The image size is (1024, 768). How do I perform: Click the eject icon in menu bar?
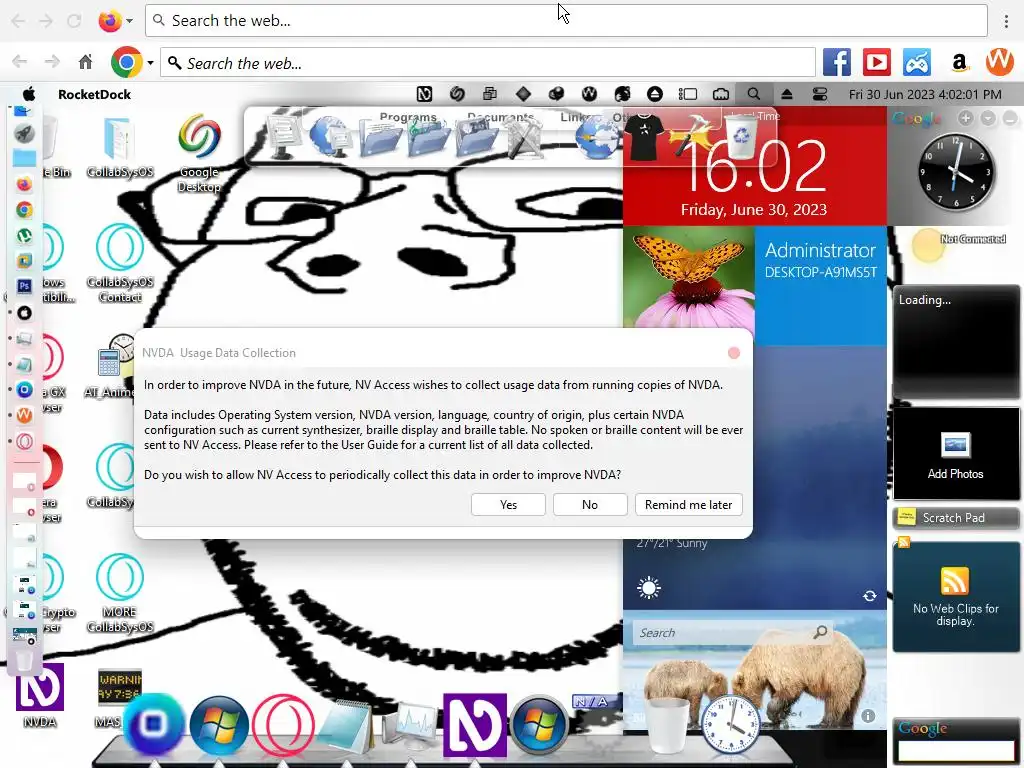[x=787, y=94]
